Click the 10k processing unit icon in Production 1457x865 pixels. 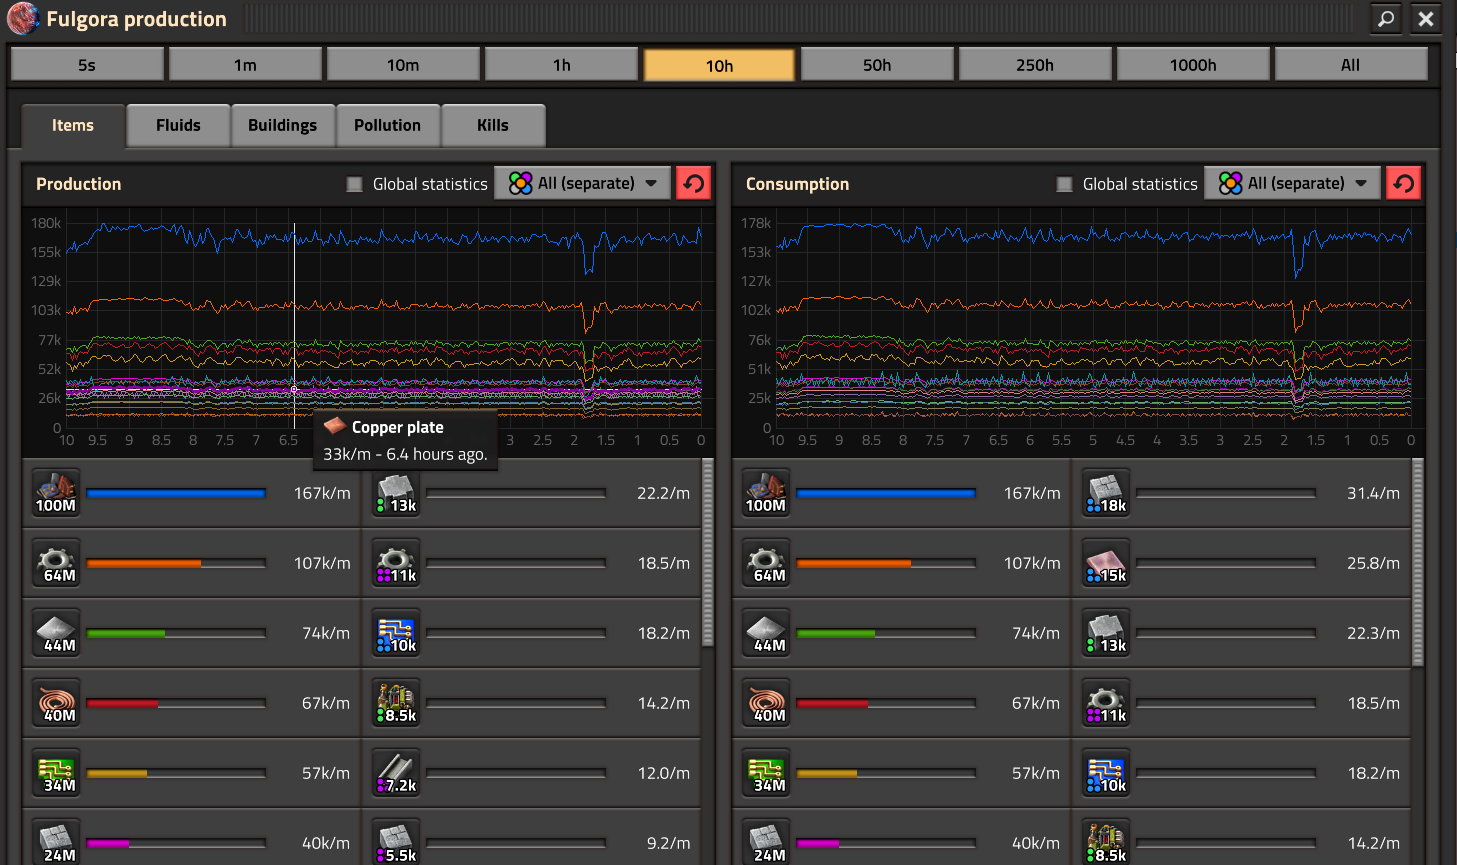click(x=396, y=633)
